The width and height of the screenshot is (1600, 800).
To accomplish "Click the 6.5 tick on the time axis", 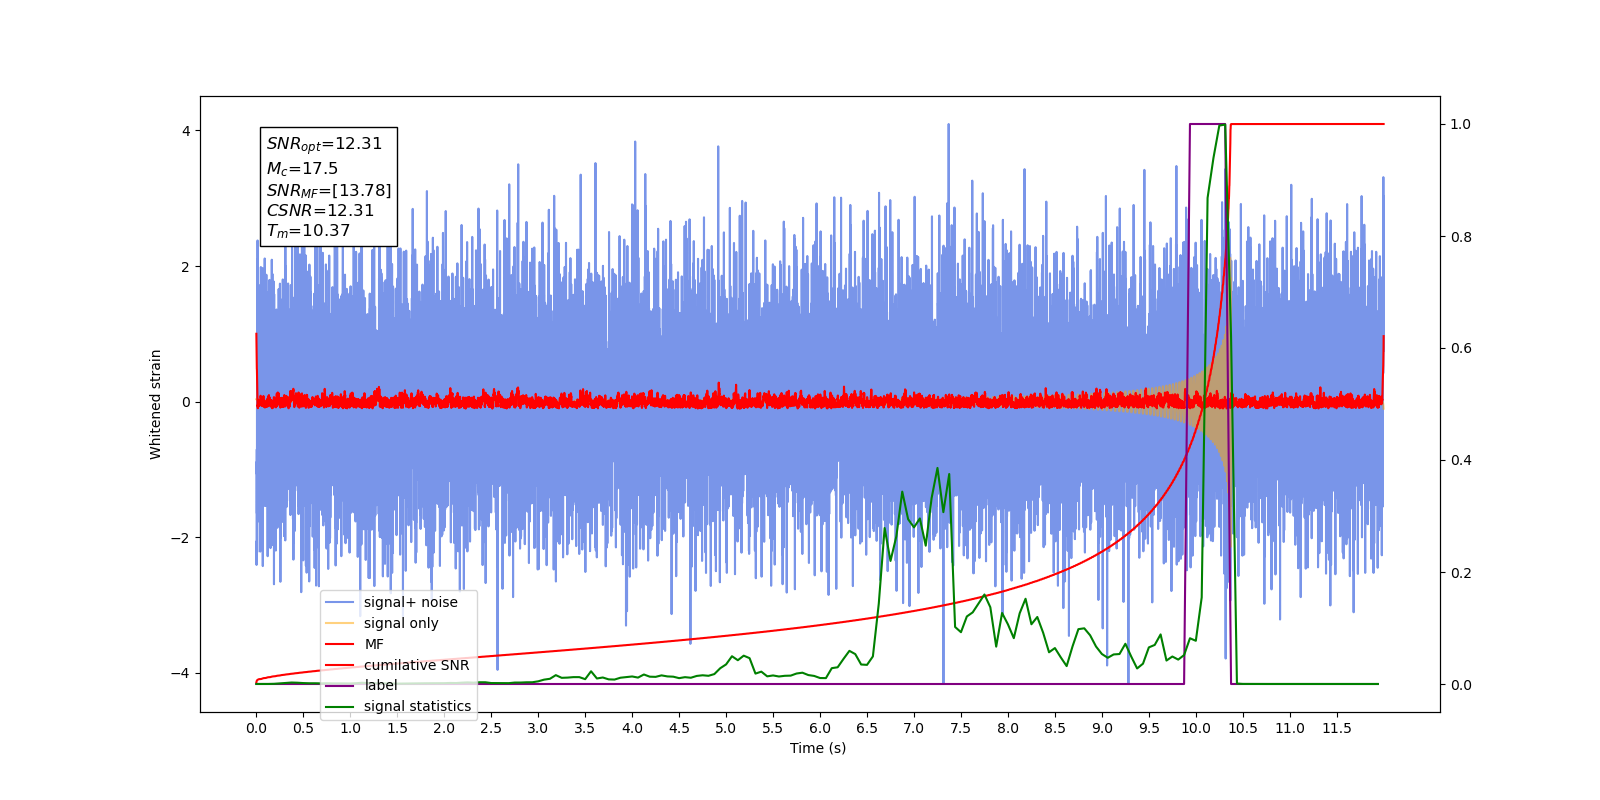I will 867,728.
